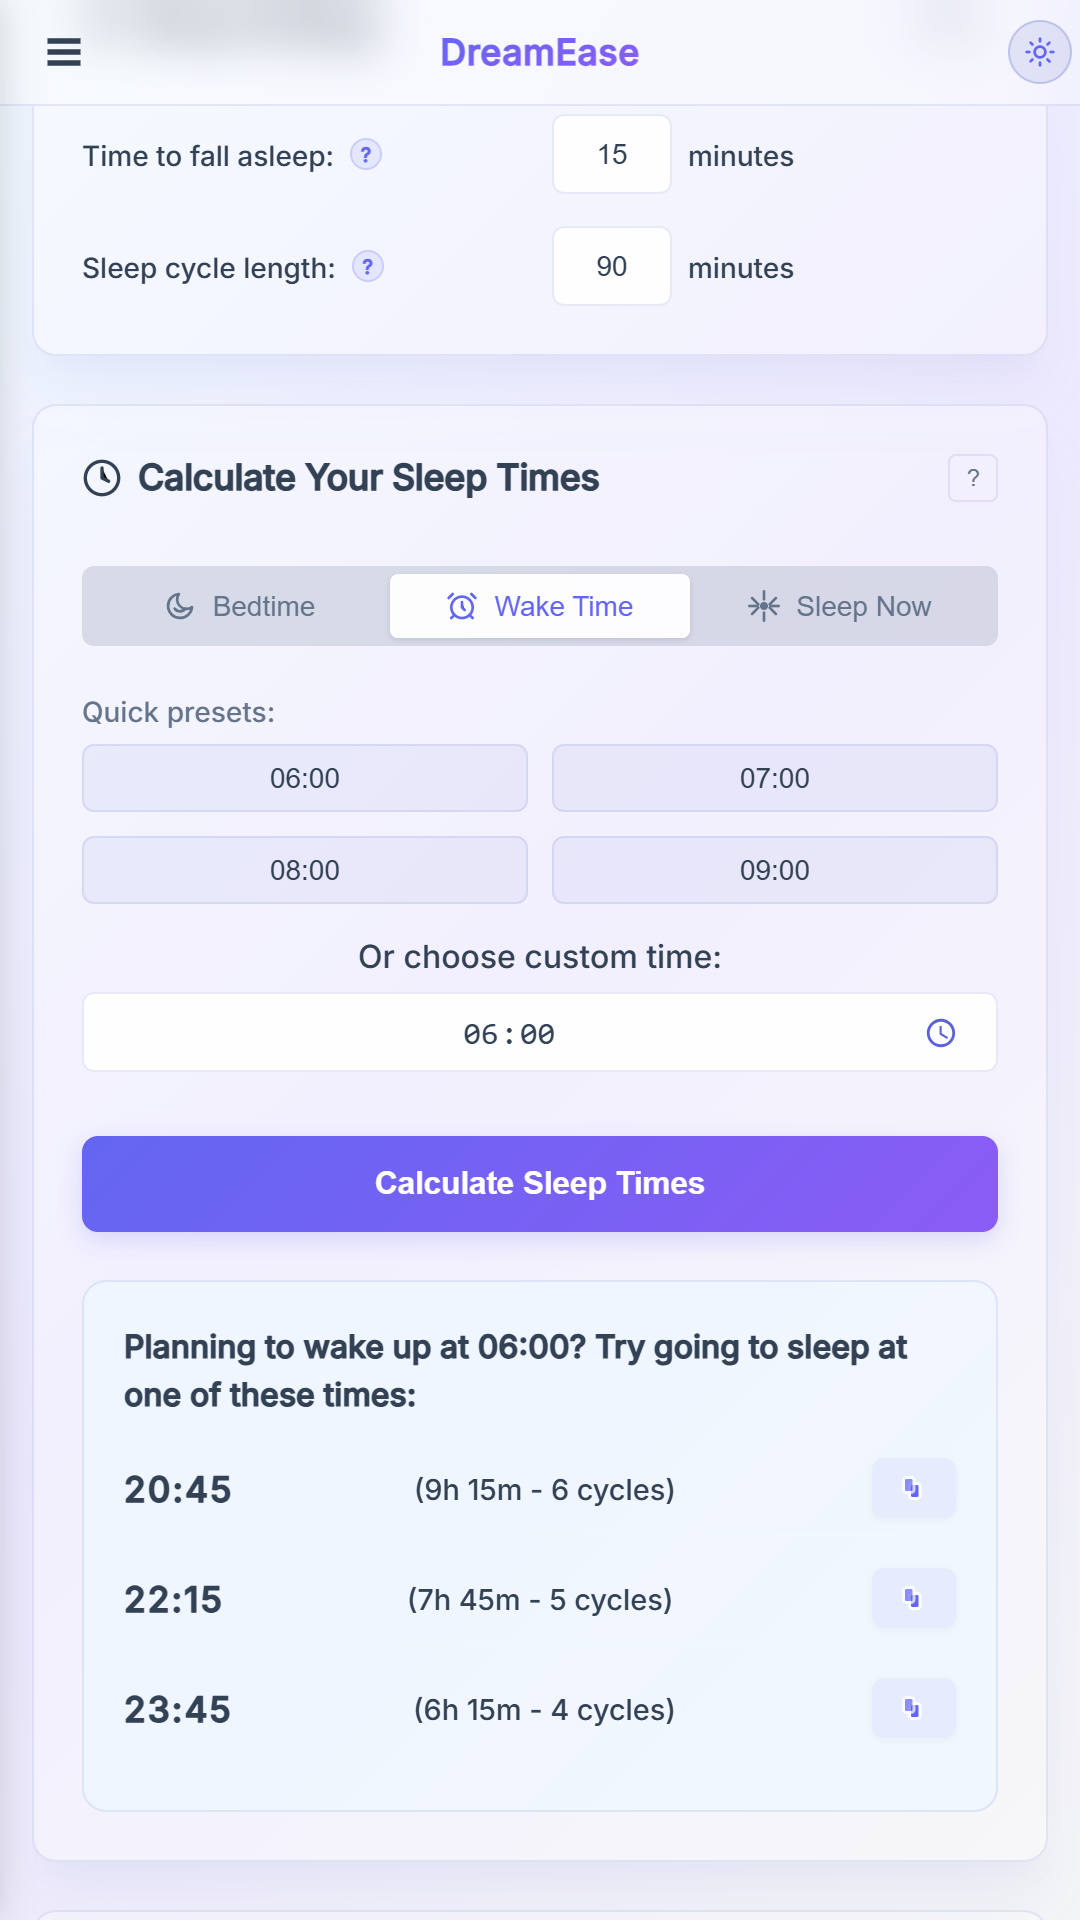Toggle the light/dark theme sun button
Screen dimensions: 1080x1920
pos(1040,52)
